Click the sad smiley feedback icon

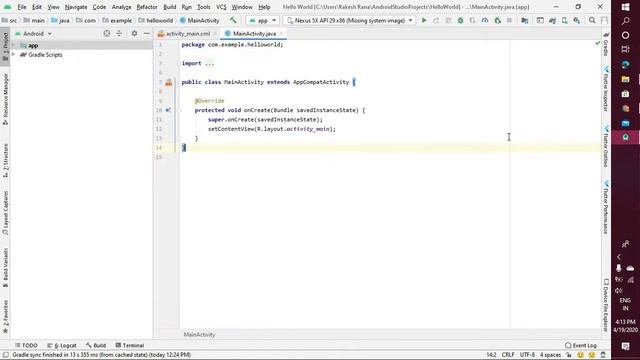(592, 355)
